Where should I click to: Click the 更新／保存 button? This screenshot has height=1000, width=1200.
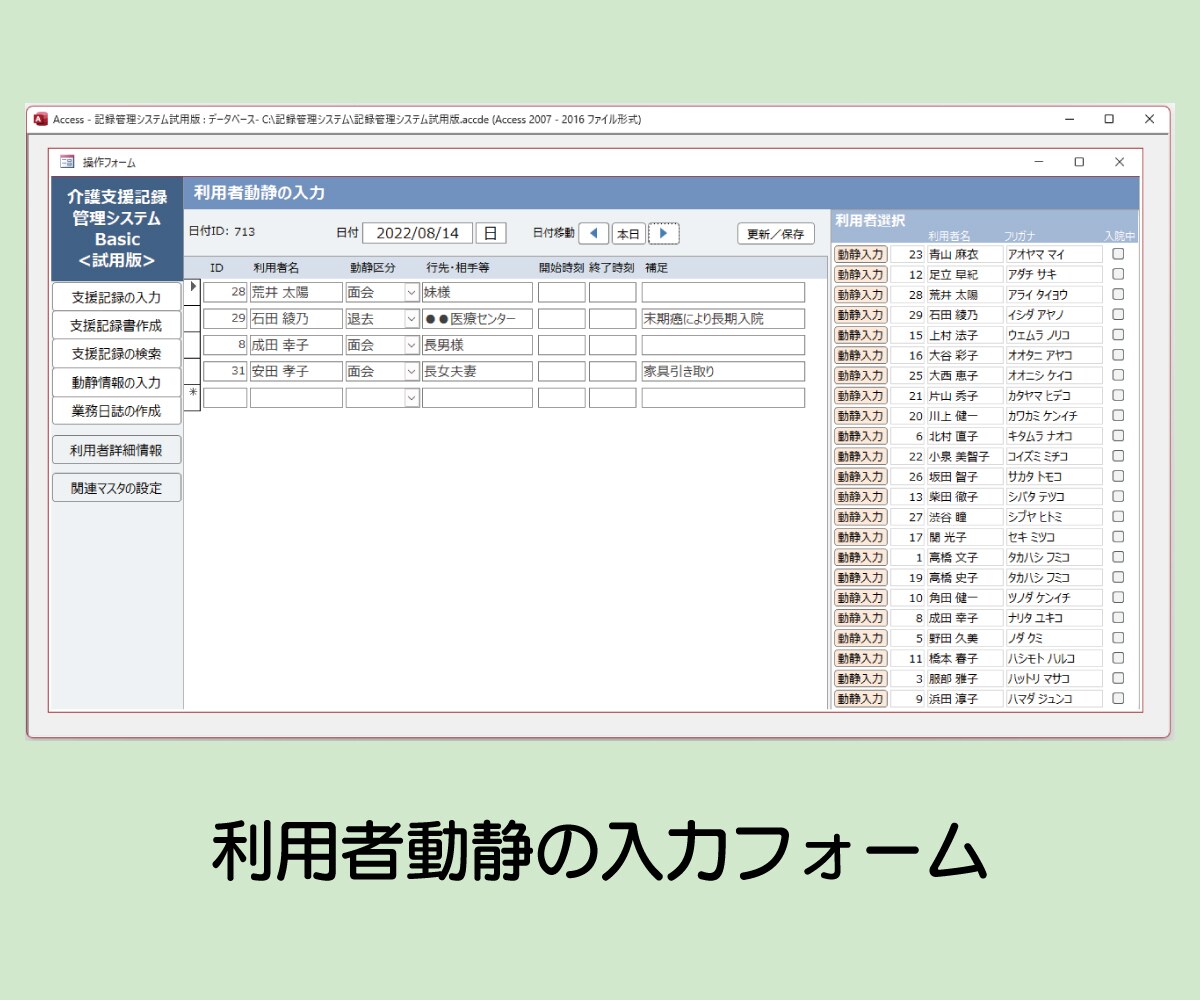[776, 233]
